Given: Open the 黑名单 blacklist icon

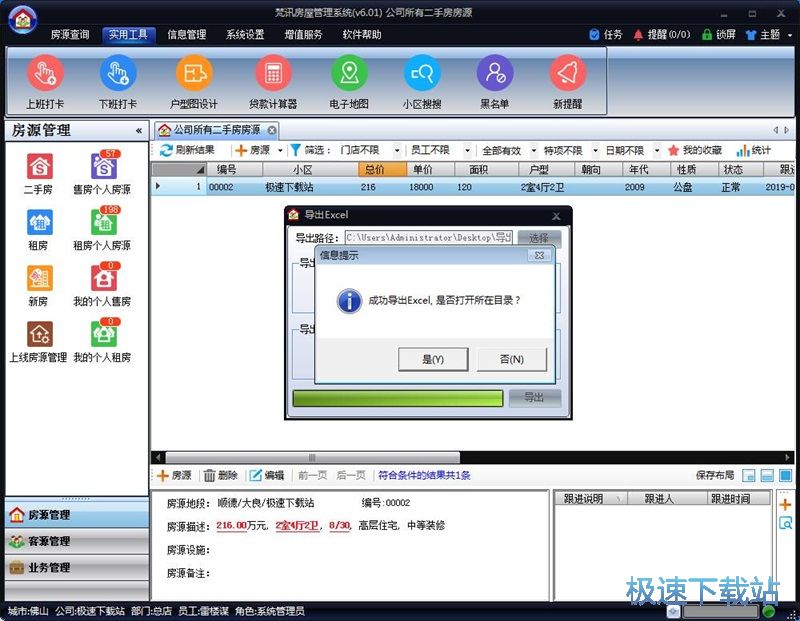Looking at the screenshot, I should 495,73.
